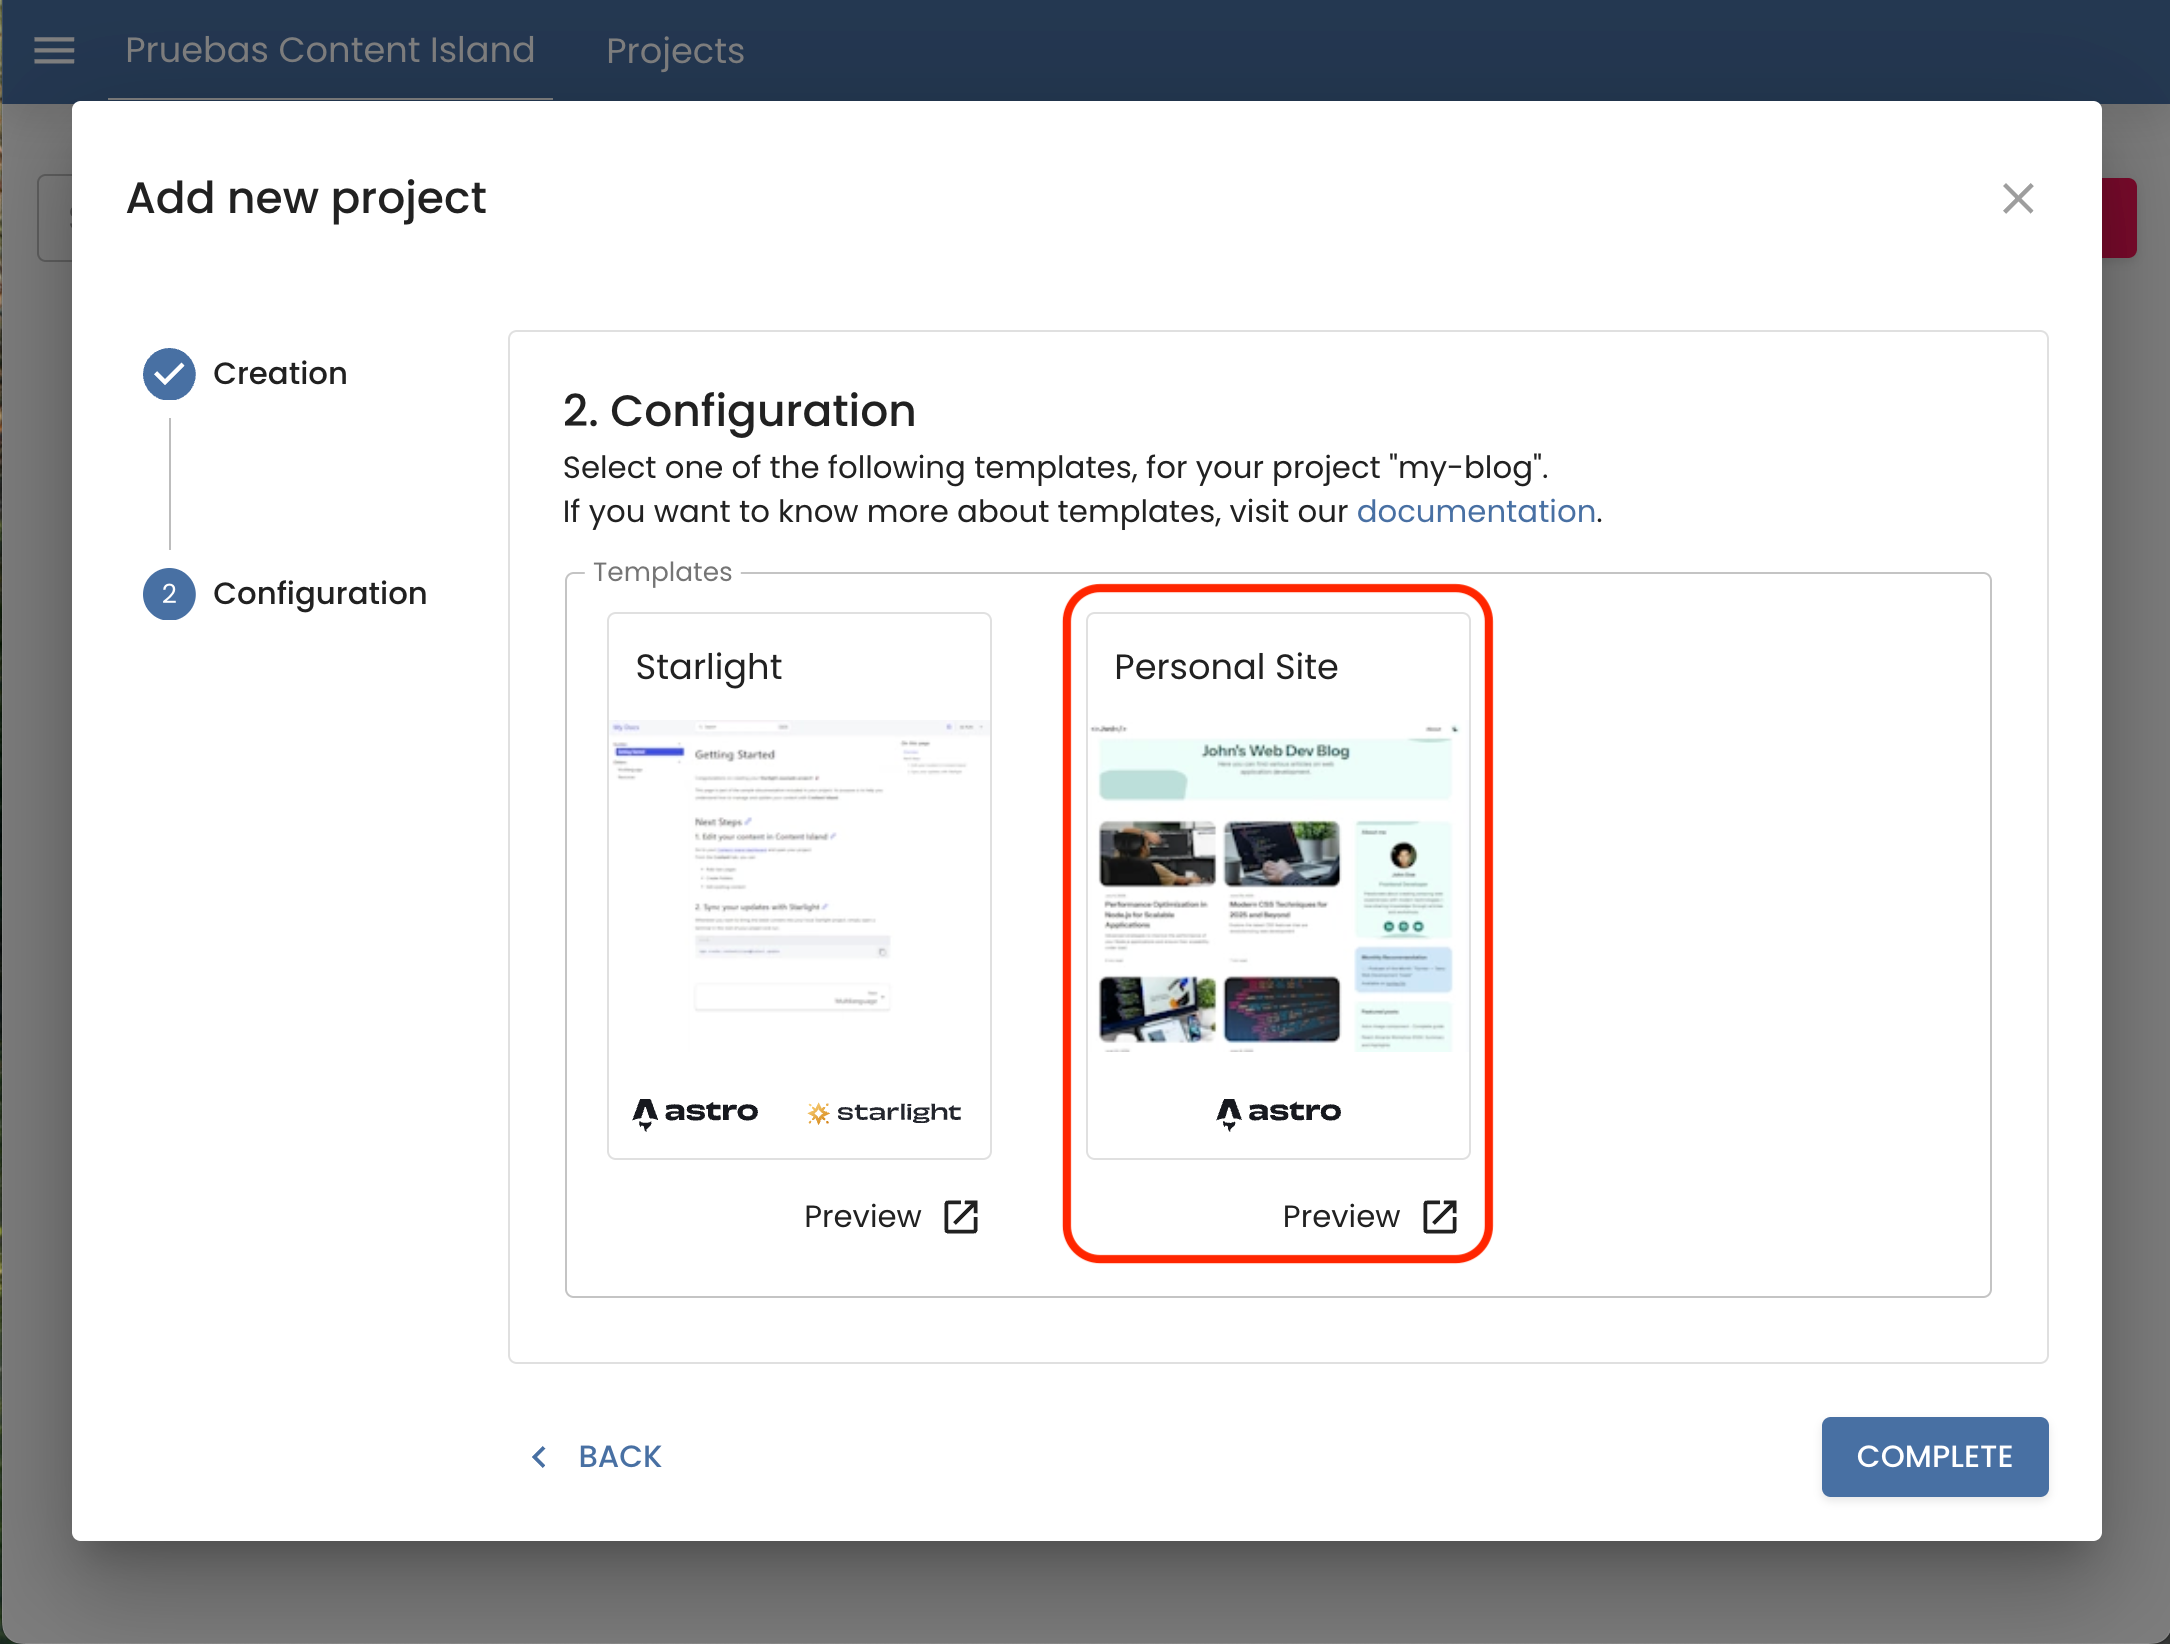Click the Preview label under Personal Site

coord(1340,1217)
